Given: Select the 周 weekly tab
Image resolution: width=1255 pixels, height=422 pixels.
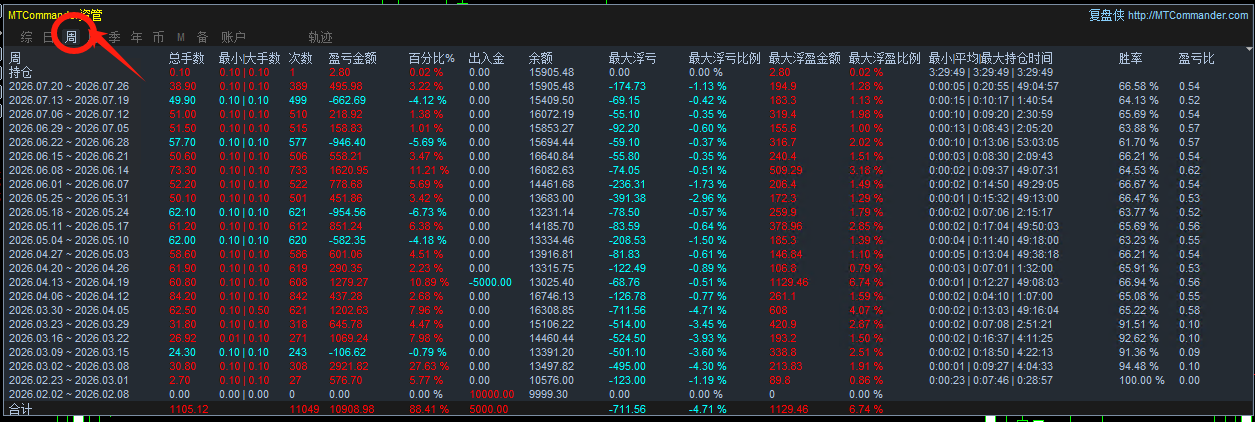Looking at the screenshot, I should click(71, 37).
